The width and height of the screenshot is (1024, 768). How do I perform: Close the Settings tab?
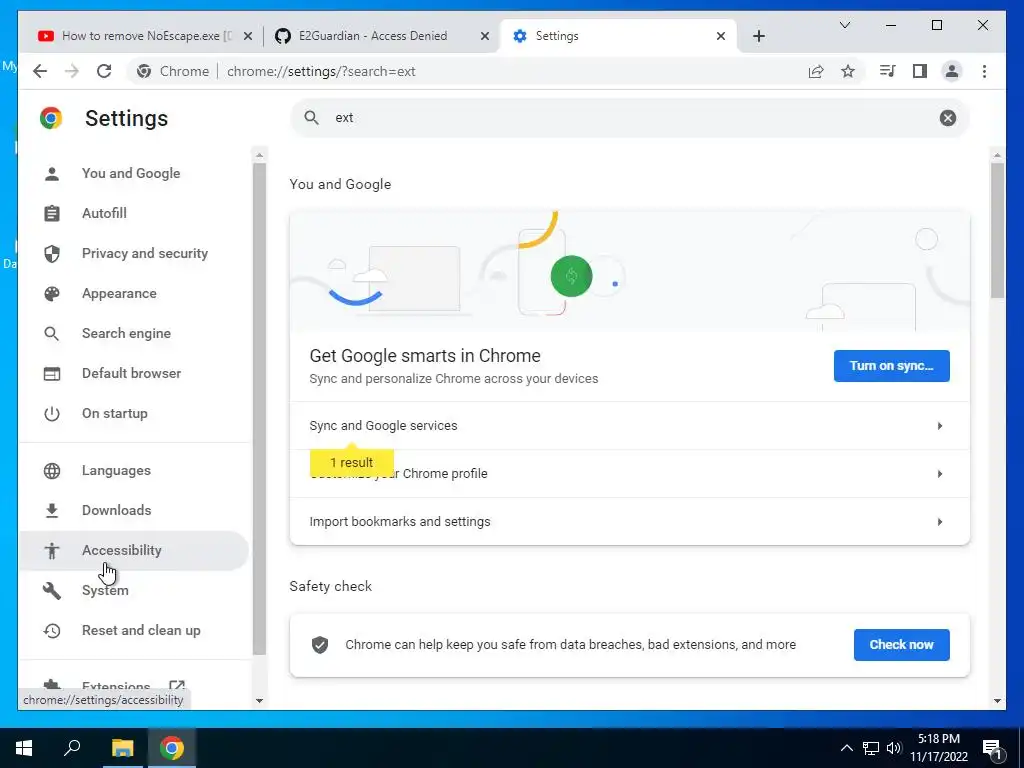tap(721, 36)
